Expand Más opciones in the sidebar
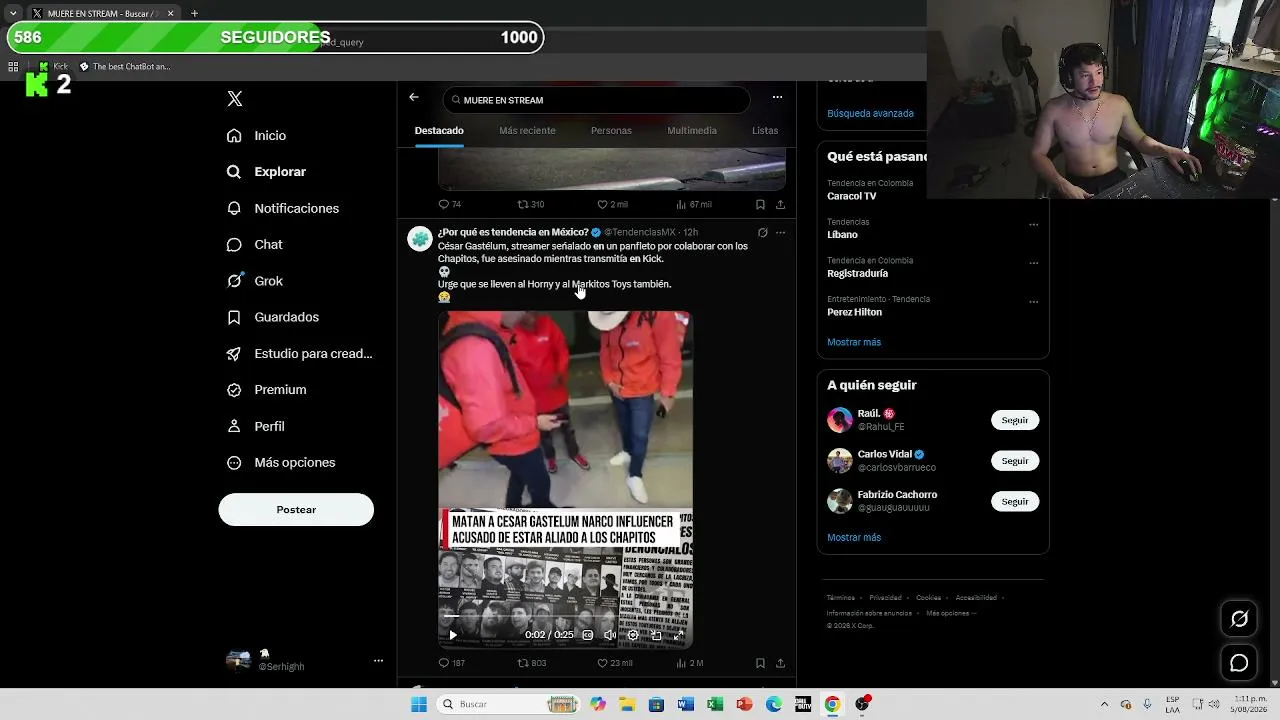The width and height of the screenshot is (1280, 720). pos(281,463)
